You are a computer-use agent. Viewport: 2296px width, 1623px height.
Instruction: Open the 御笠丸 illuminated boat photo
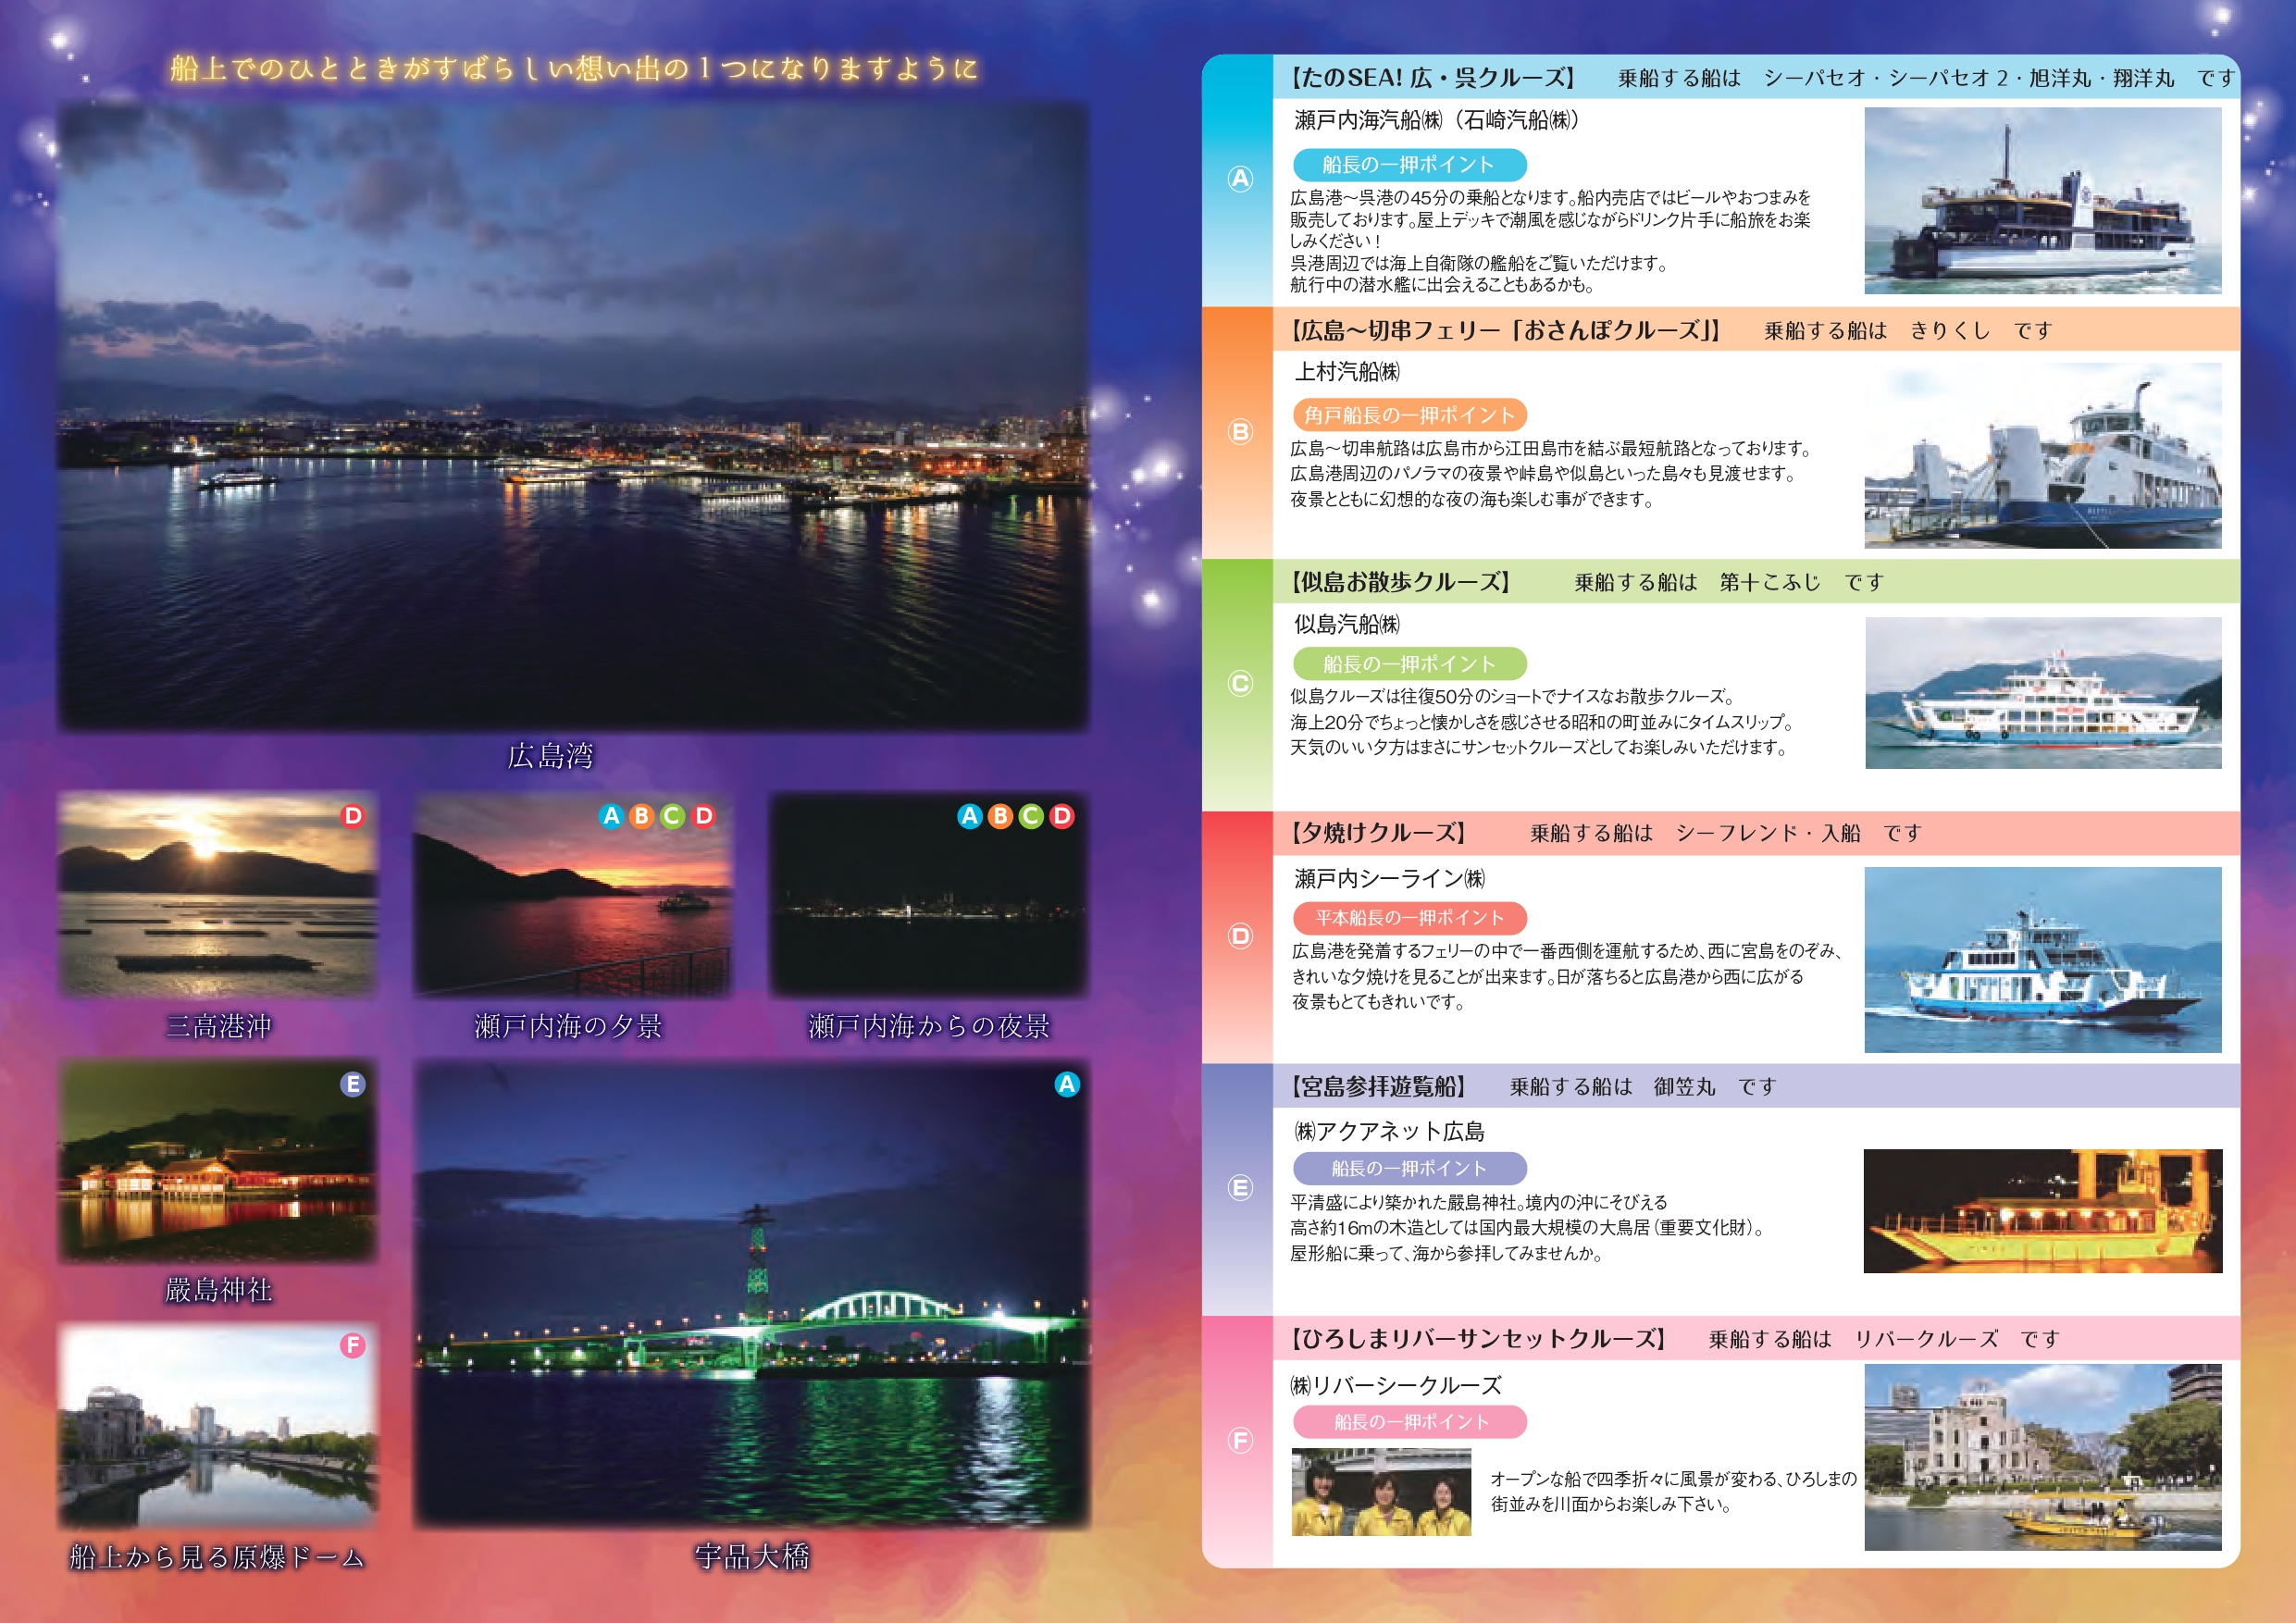pos(2043,1211)
